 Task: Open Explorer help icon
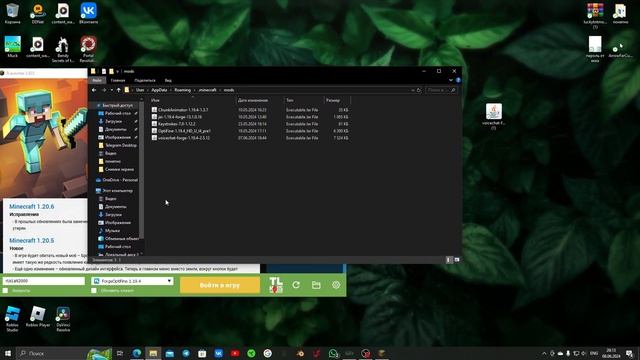click(458, 80)
